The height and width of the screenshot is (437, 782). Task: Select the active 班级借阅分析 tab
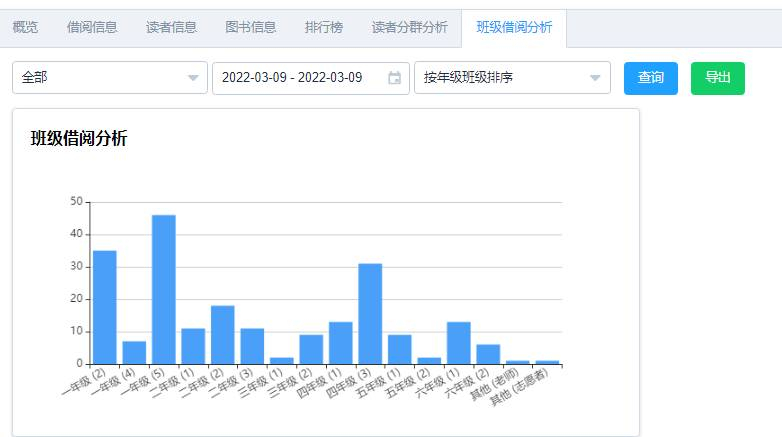tap(513, 27)
